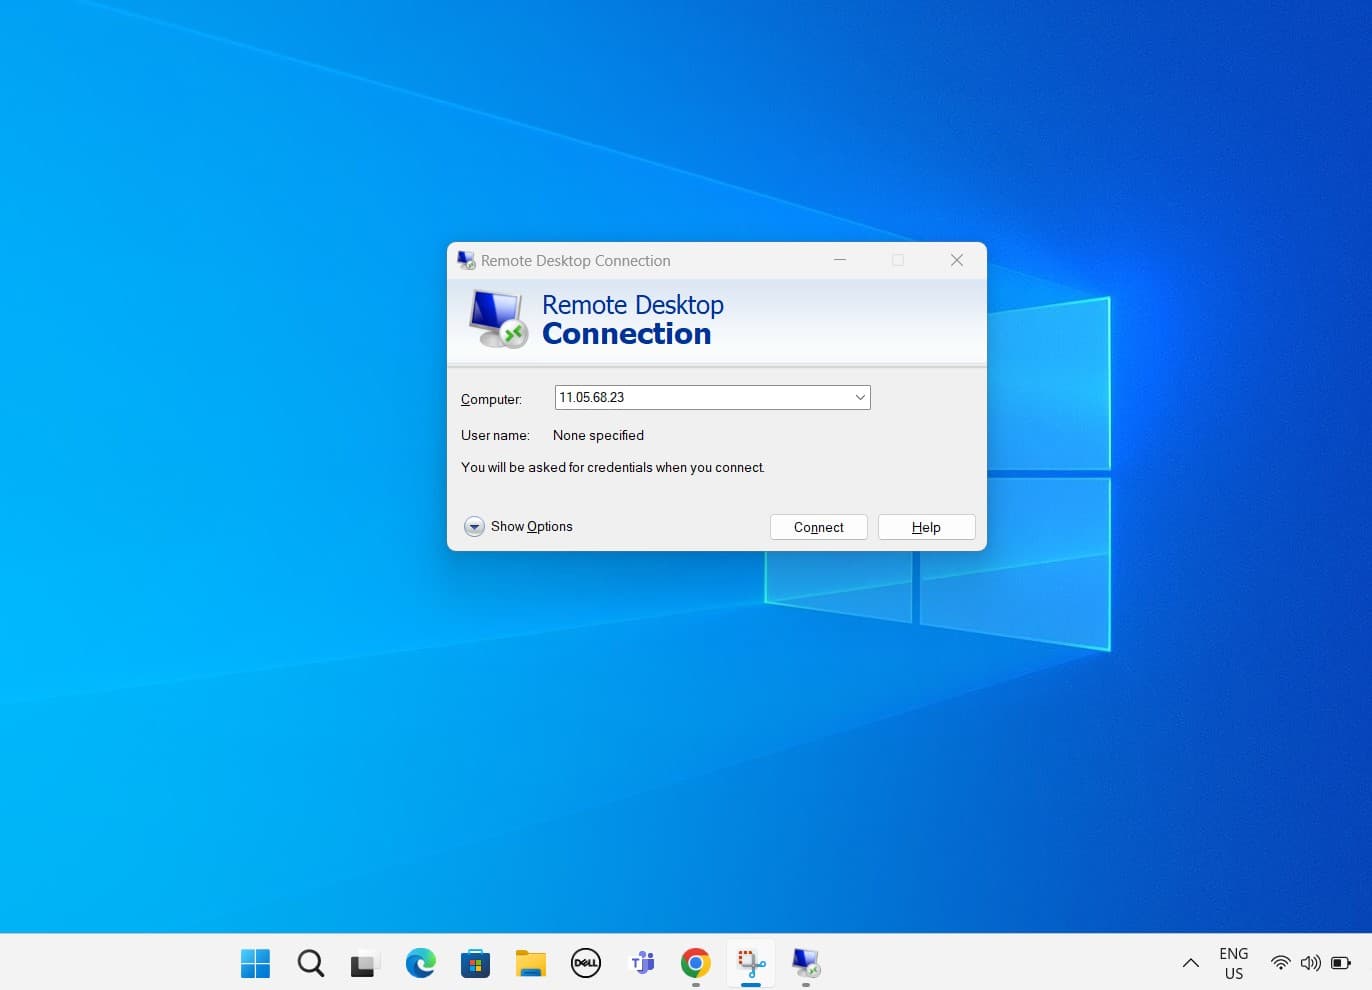Click the Remote Desktop banner monitor icon
The image size is (1372, 990).
[498, 319]
